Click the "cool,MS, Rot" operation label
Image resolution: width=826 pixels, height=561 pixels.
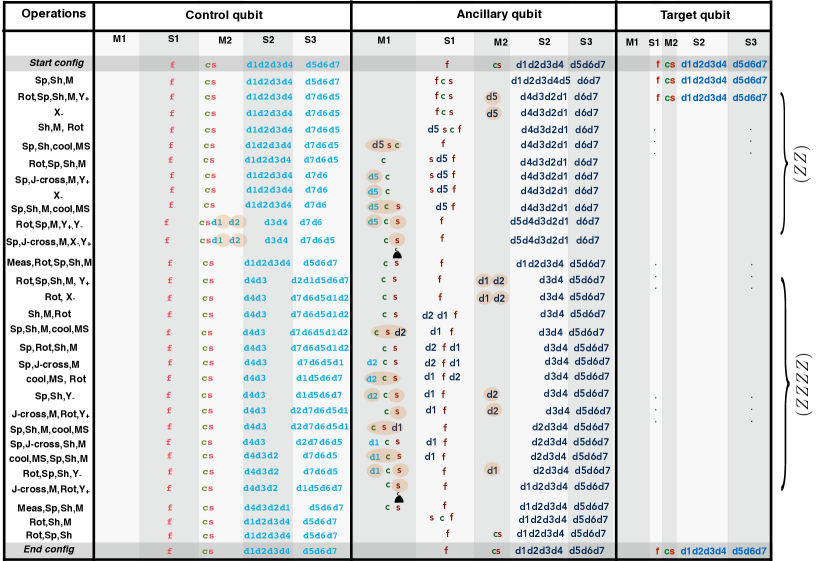[x=56, y=379]
